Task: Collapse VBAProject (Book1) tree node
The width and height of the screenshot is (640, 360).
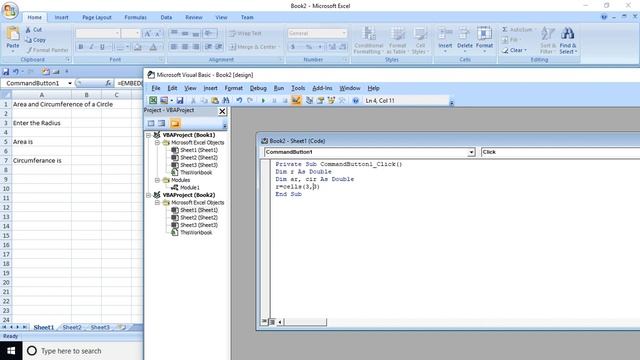Action: [149, 135]
